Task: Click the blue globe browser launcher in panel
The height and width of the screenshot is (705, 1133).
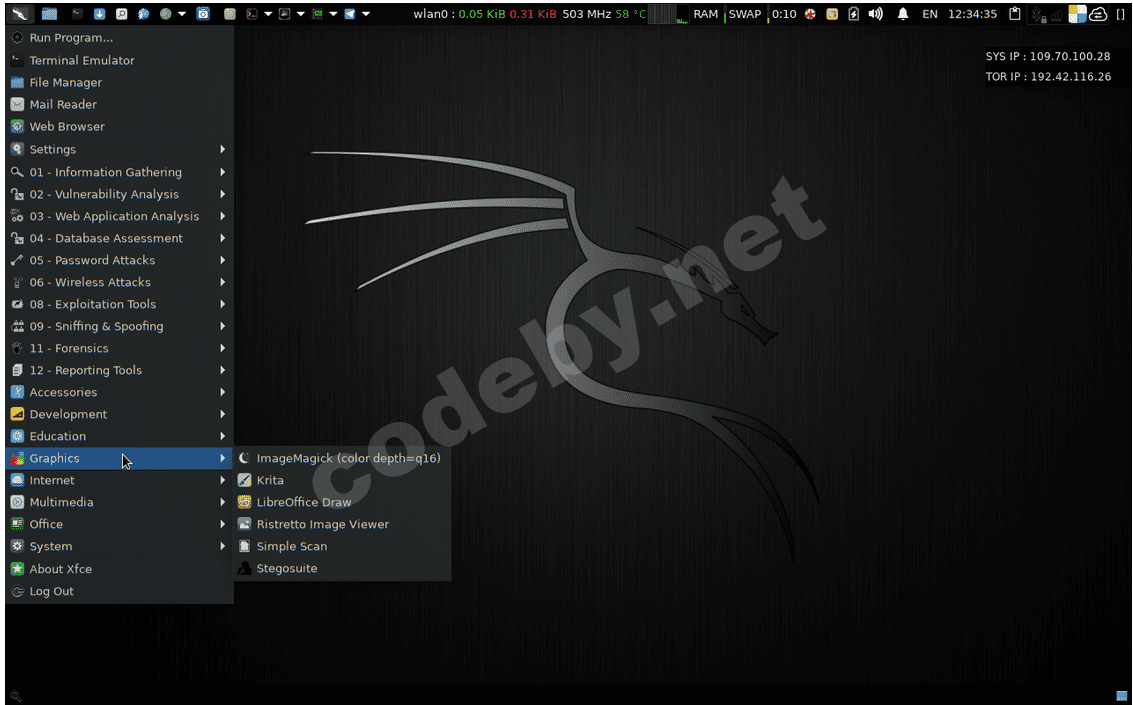Action: click(143, 14)
